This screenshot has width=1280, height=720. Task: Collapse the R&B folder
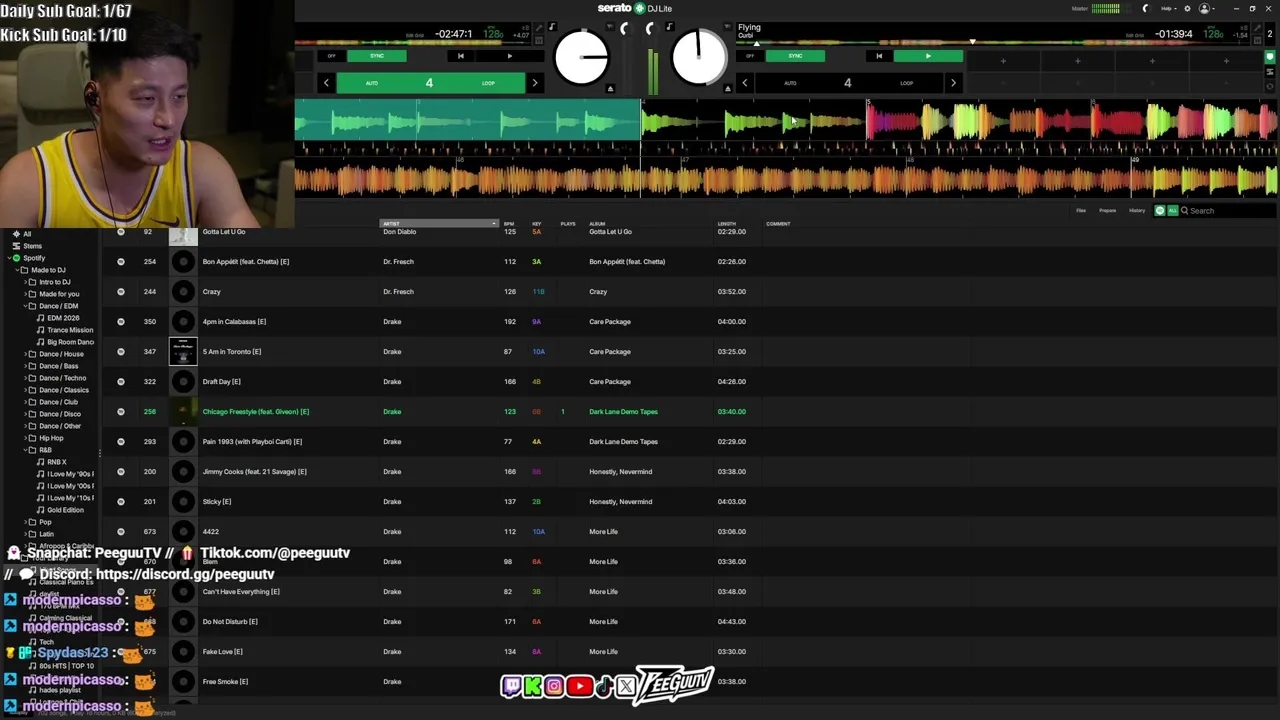[23, 450]
